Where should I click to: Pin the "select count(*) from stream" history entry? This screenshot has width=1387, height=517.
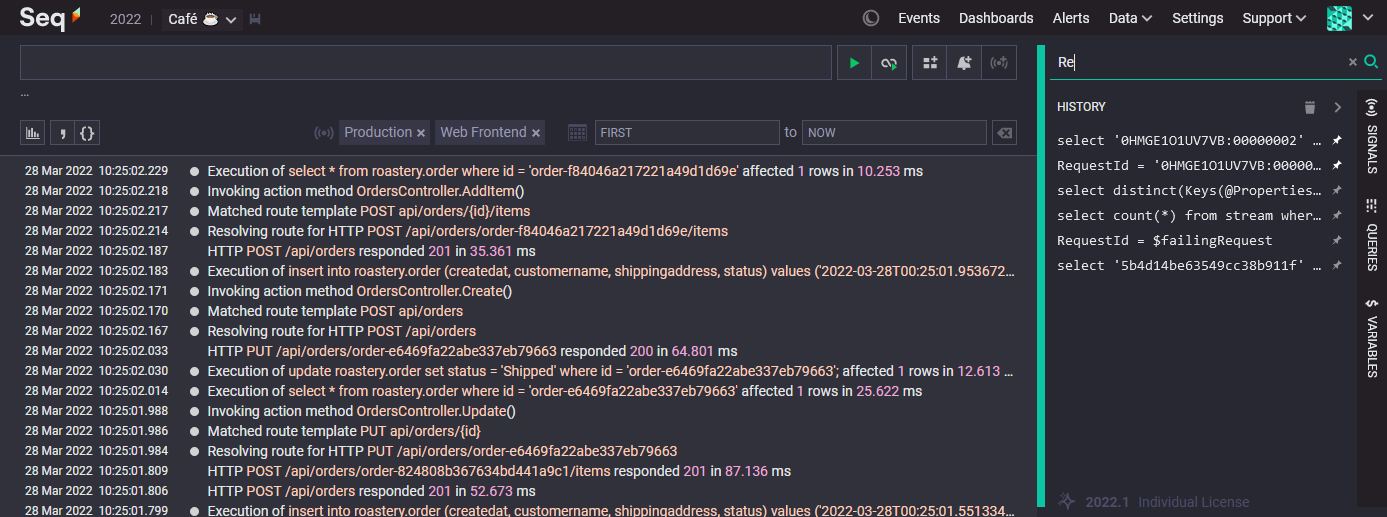[x=1336, y=215]
